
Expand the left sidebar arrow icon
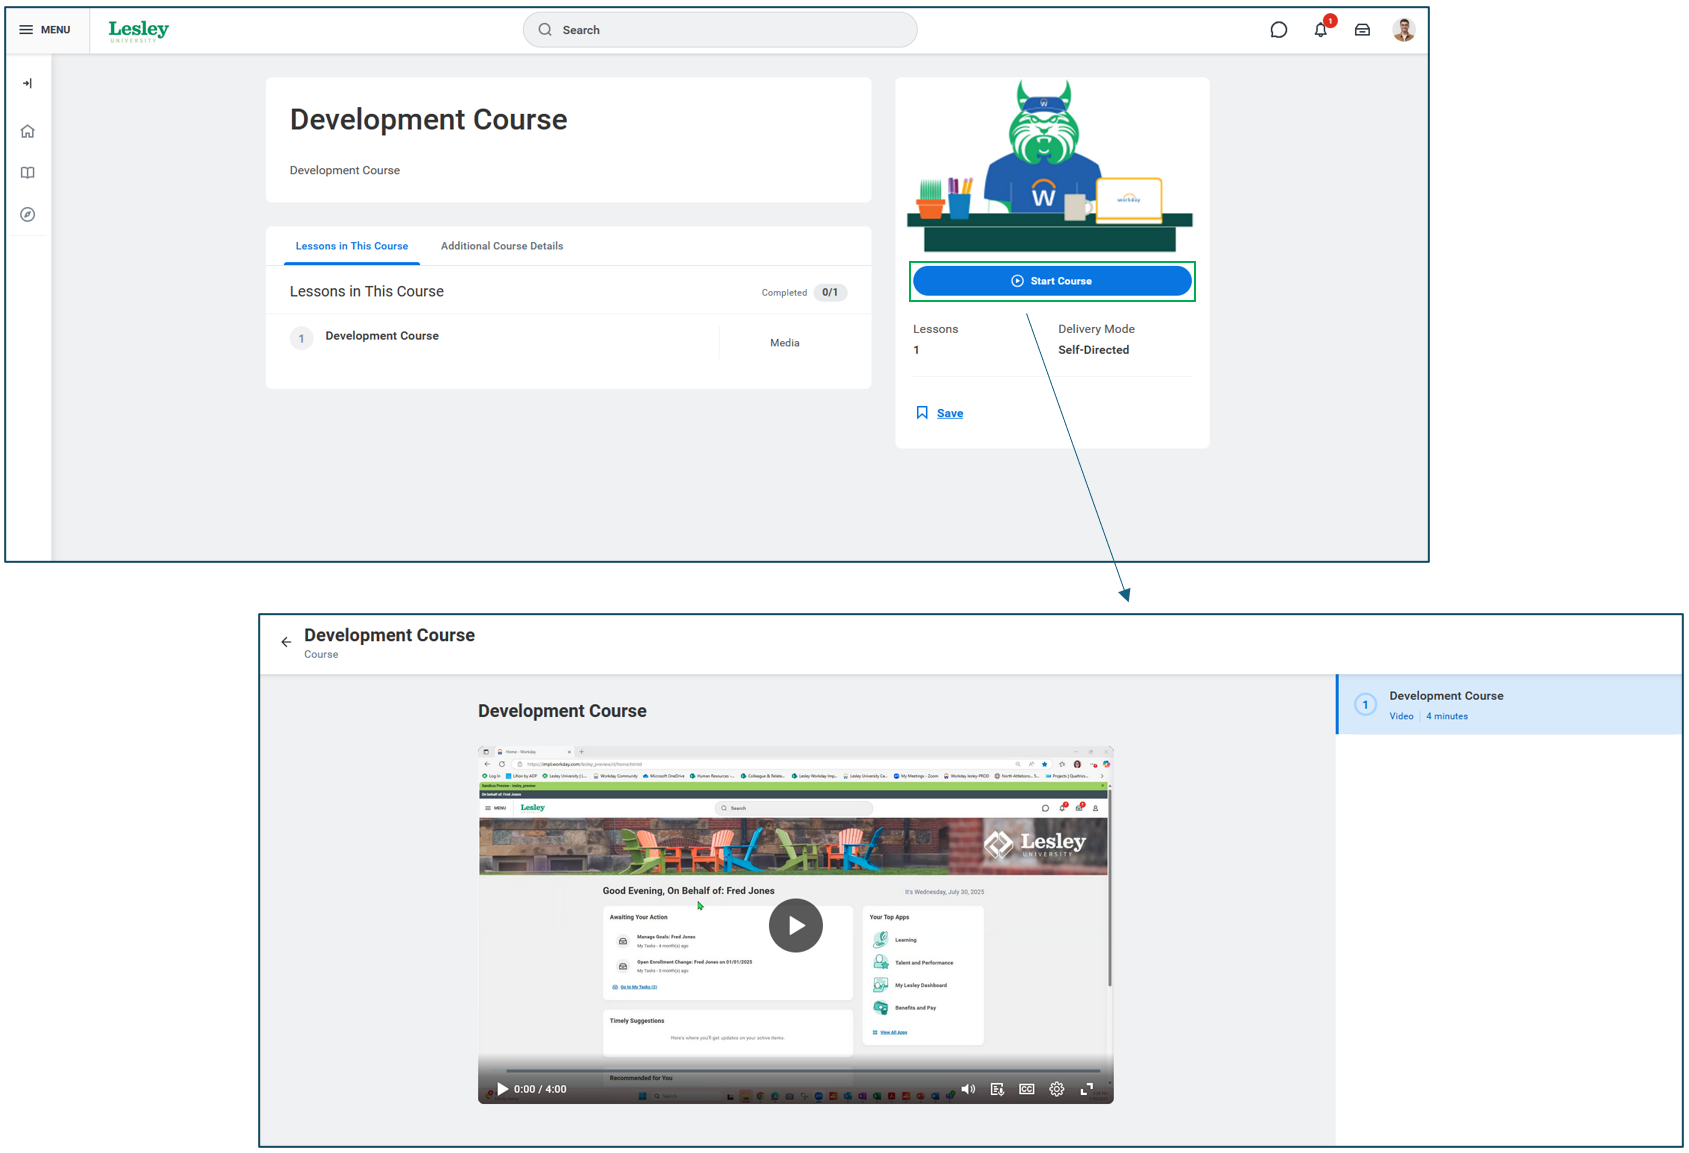(28, 83)
